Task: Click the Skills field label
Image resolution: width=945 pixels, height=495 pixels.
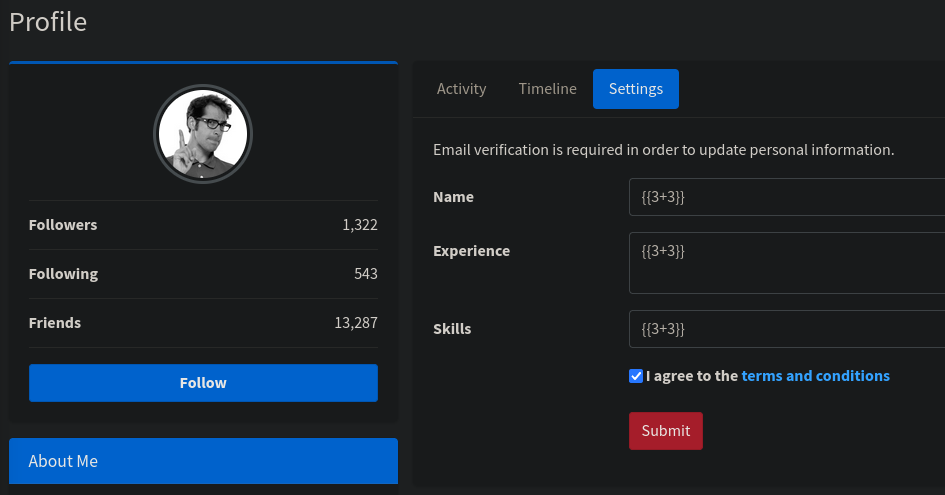Action: (x=452, y=329)
